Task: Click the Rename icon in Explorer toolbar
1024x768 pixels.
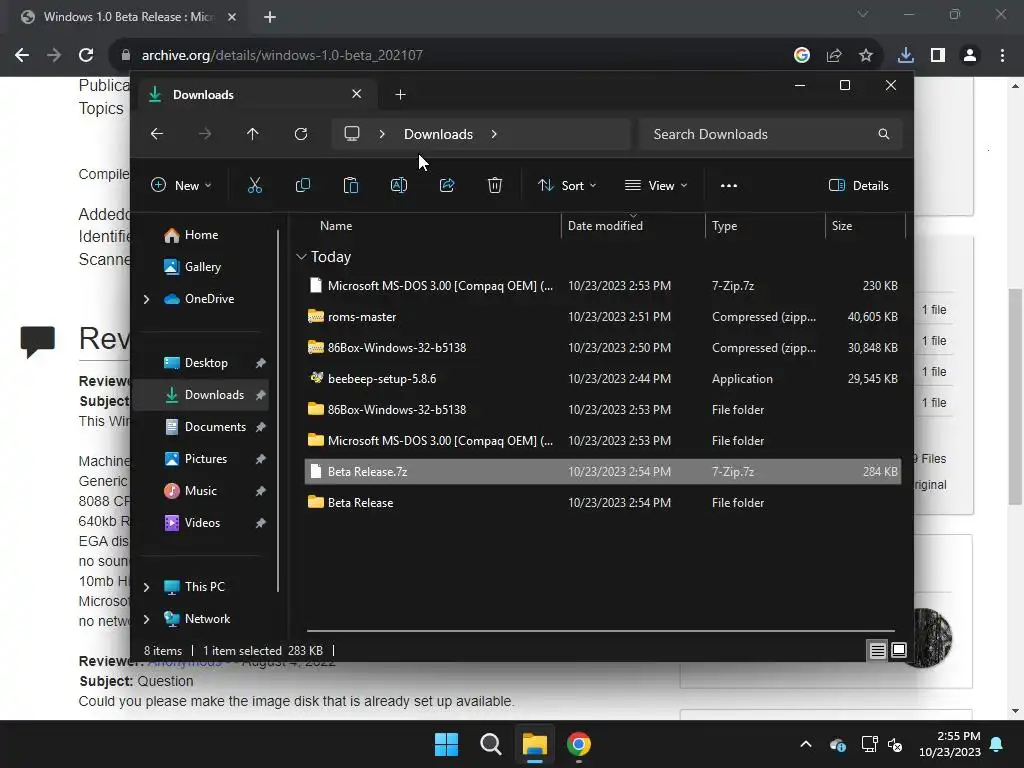Action: point(398,185)
